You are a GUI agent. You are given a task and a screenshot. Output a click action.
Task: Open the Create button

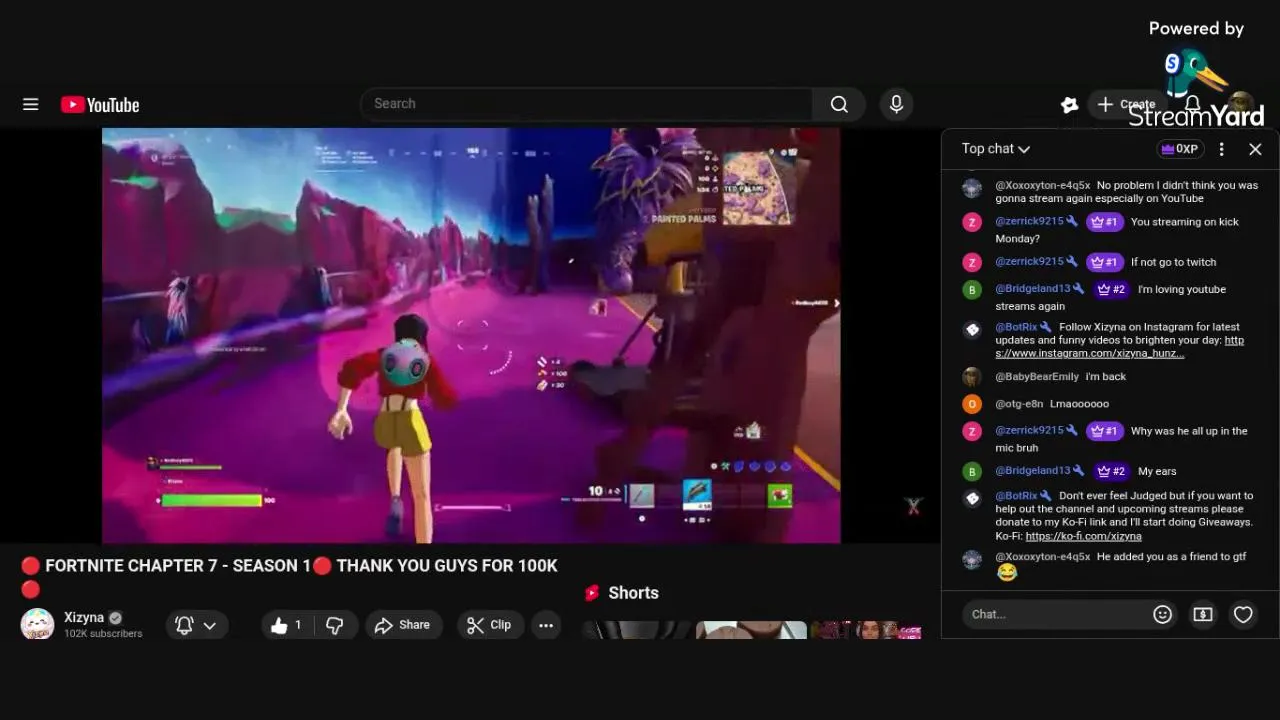point(1126,104)
